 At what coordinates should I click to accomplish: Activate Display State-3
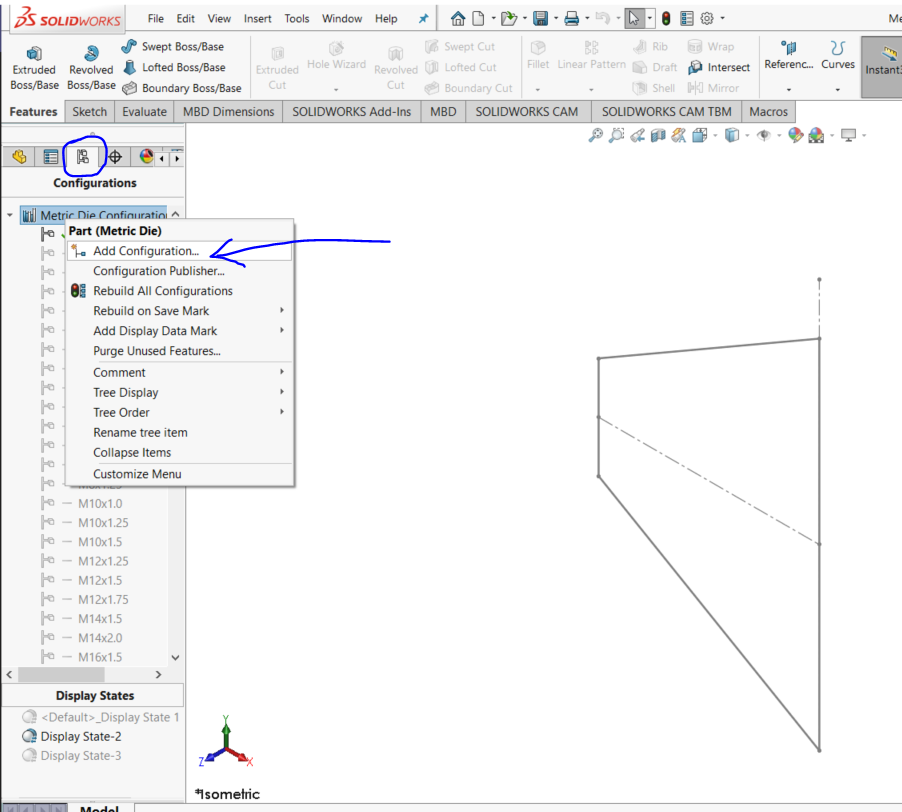click(72, 756)
